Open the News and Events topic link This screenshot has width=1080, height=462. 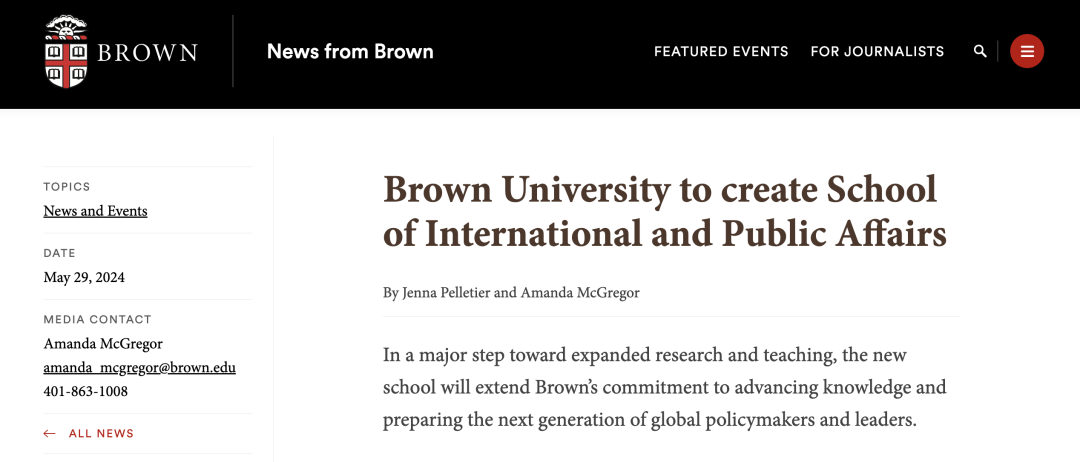tap(95, 211)
